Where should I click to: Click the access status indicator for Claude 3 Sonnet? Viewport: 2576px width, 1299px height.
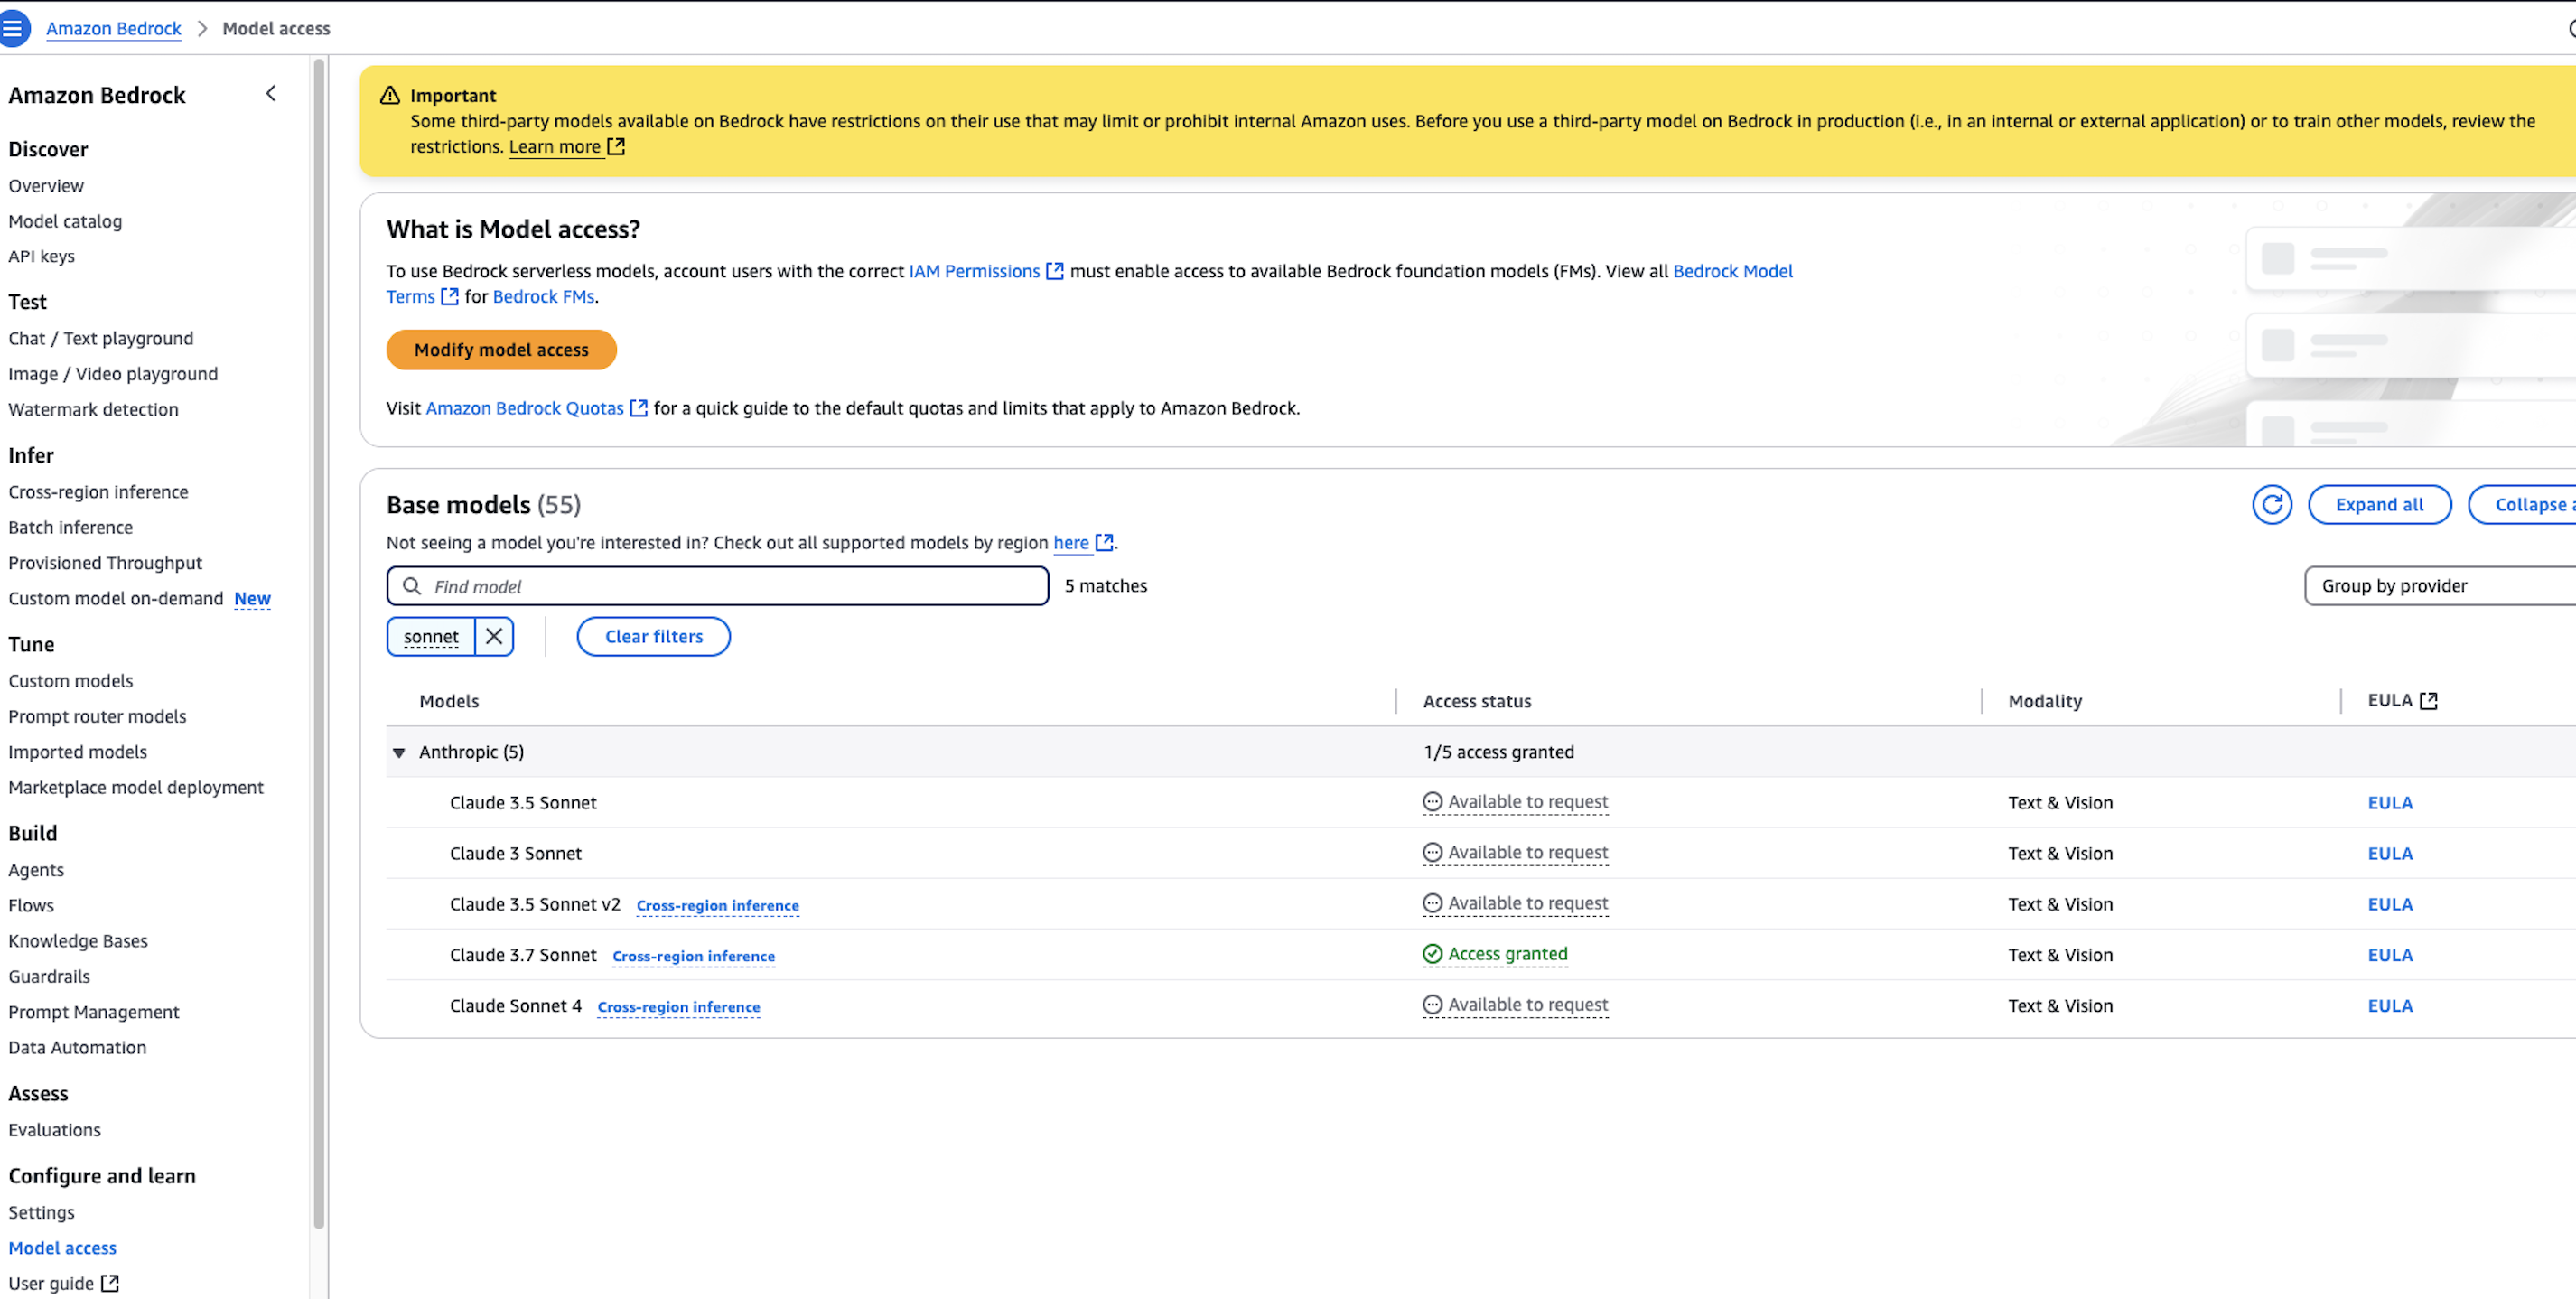click(1514, 853)
